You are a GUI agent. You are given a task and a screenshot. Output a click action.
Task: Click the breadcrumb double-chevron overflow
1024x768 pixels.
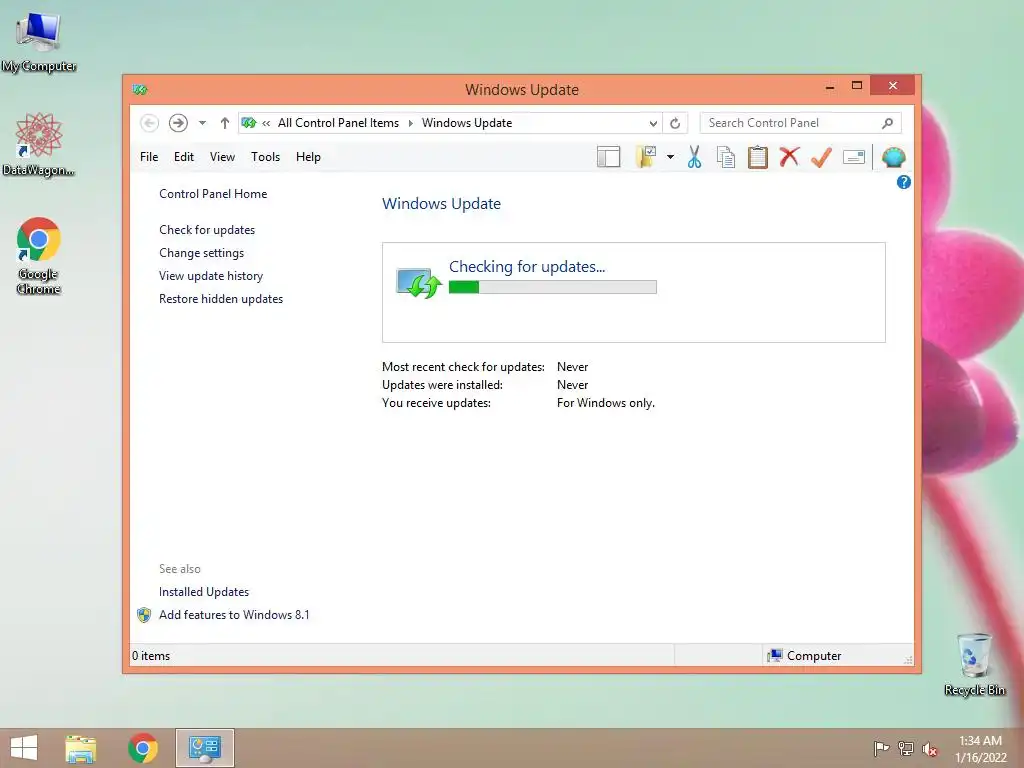(266, 123)
